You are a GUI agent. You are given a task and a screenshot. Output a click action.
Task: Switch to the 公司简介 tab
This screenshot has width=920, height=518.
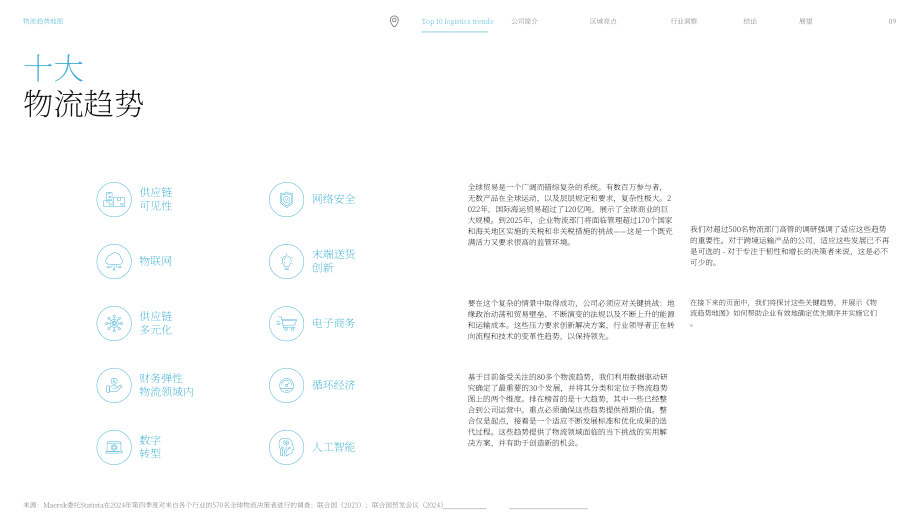point(525,21)
